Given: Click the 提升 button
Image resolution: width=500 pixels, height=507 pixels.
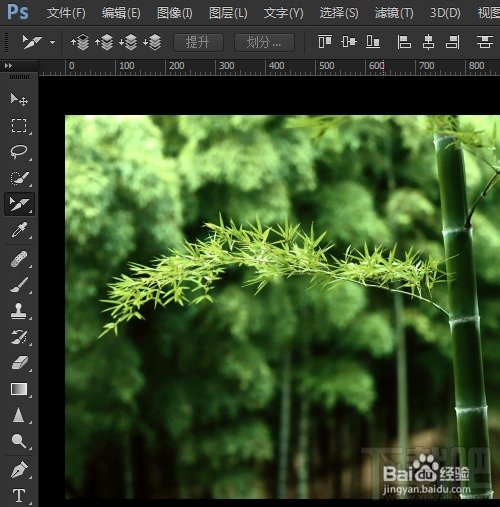Looking at the screenshot, I should point(198,42).
